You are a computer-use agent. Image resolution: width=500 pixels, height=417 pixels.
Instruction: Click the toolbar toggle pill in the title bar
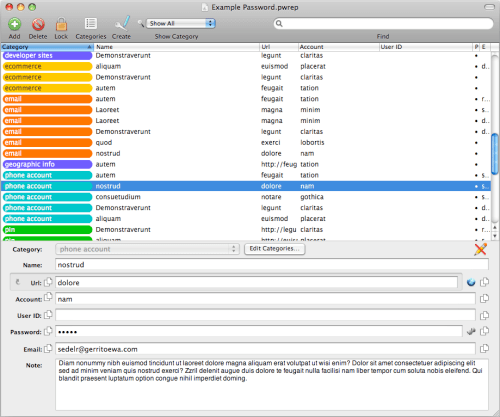(489, 7)
